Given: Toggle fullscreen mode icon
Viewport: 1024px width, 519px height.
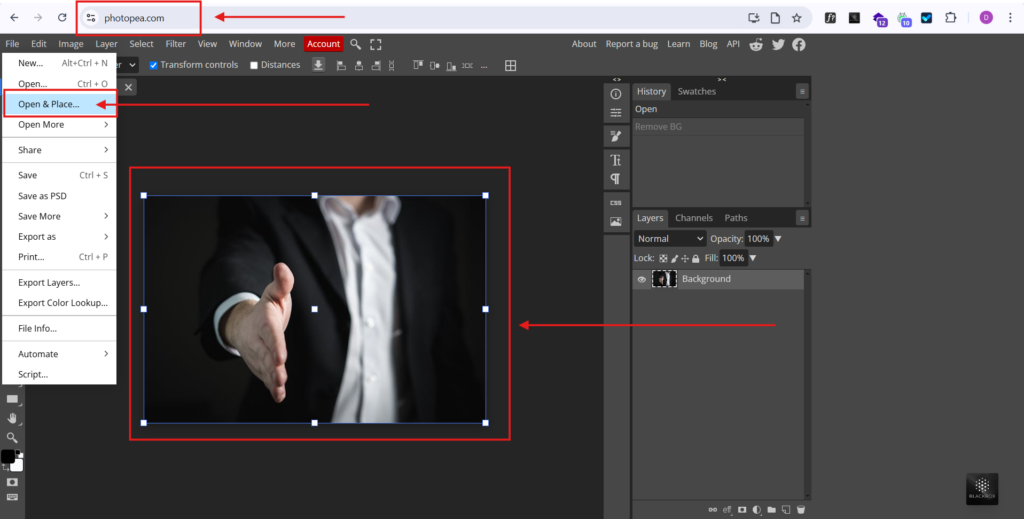Looking at the screenshot, I should (376, 44).
